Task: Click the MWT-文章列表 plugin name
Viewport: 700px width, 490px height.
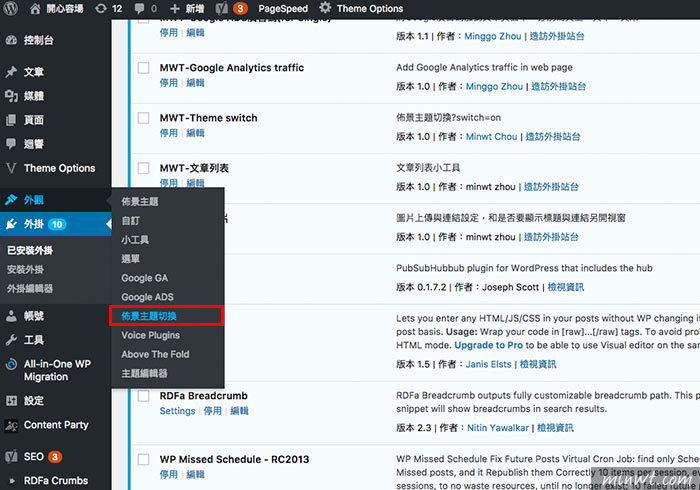Action: pyautogui.click(x=194, y=168)
